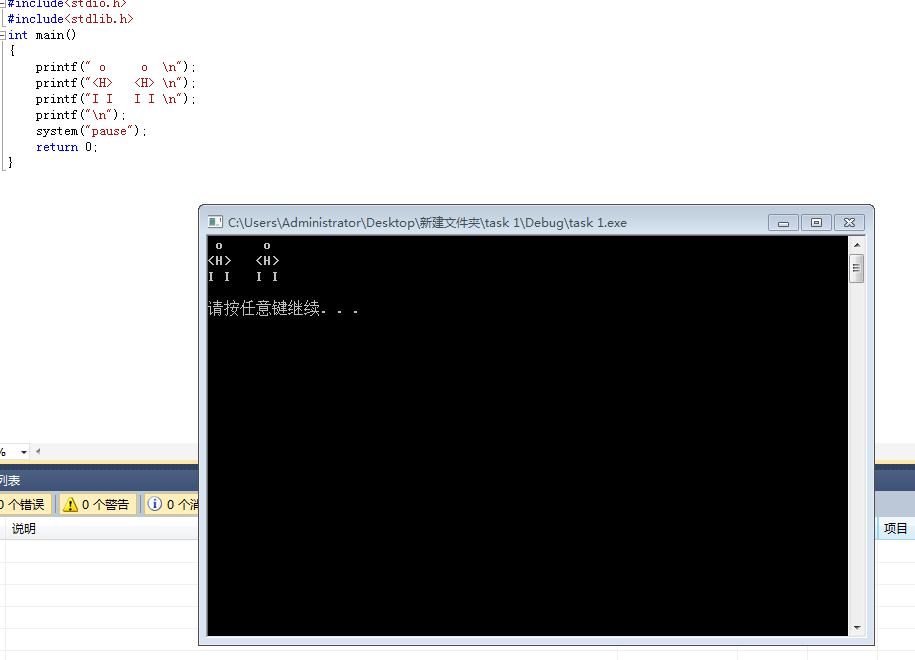Image resolution: width=915 pixels, height=660 pixels.
Task: Maximize the task 1.exe console window
Action: pos(816,223)
